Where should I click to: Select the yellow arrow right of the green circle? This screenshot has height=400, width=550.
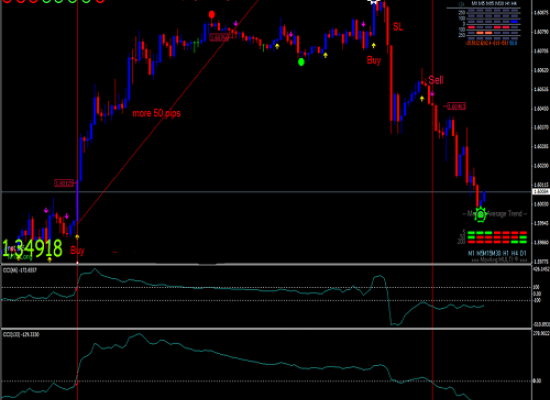pos(325,55)
